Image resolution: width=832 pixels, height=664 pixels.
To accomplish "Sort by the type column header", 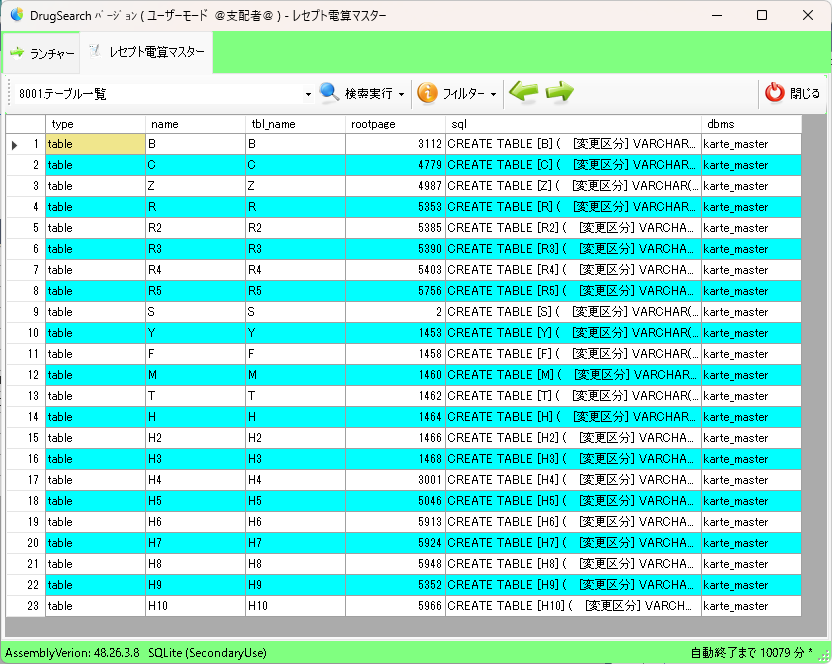I will click(x=96, y=124).
